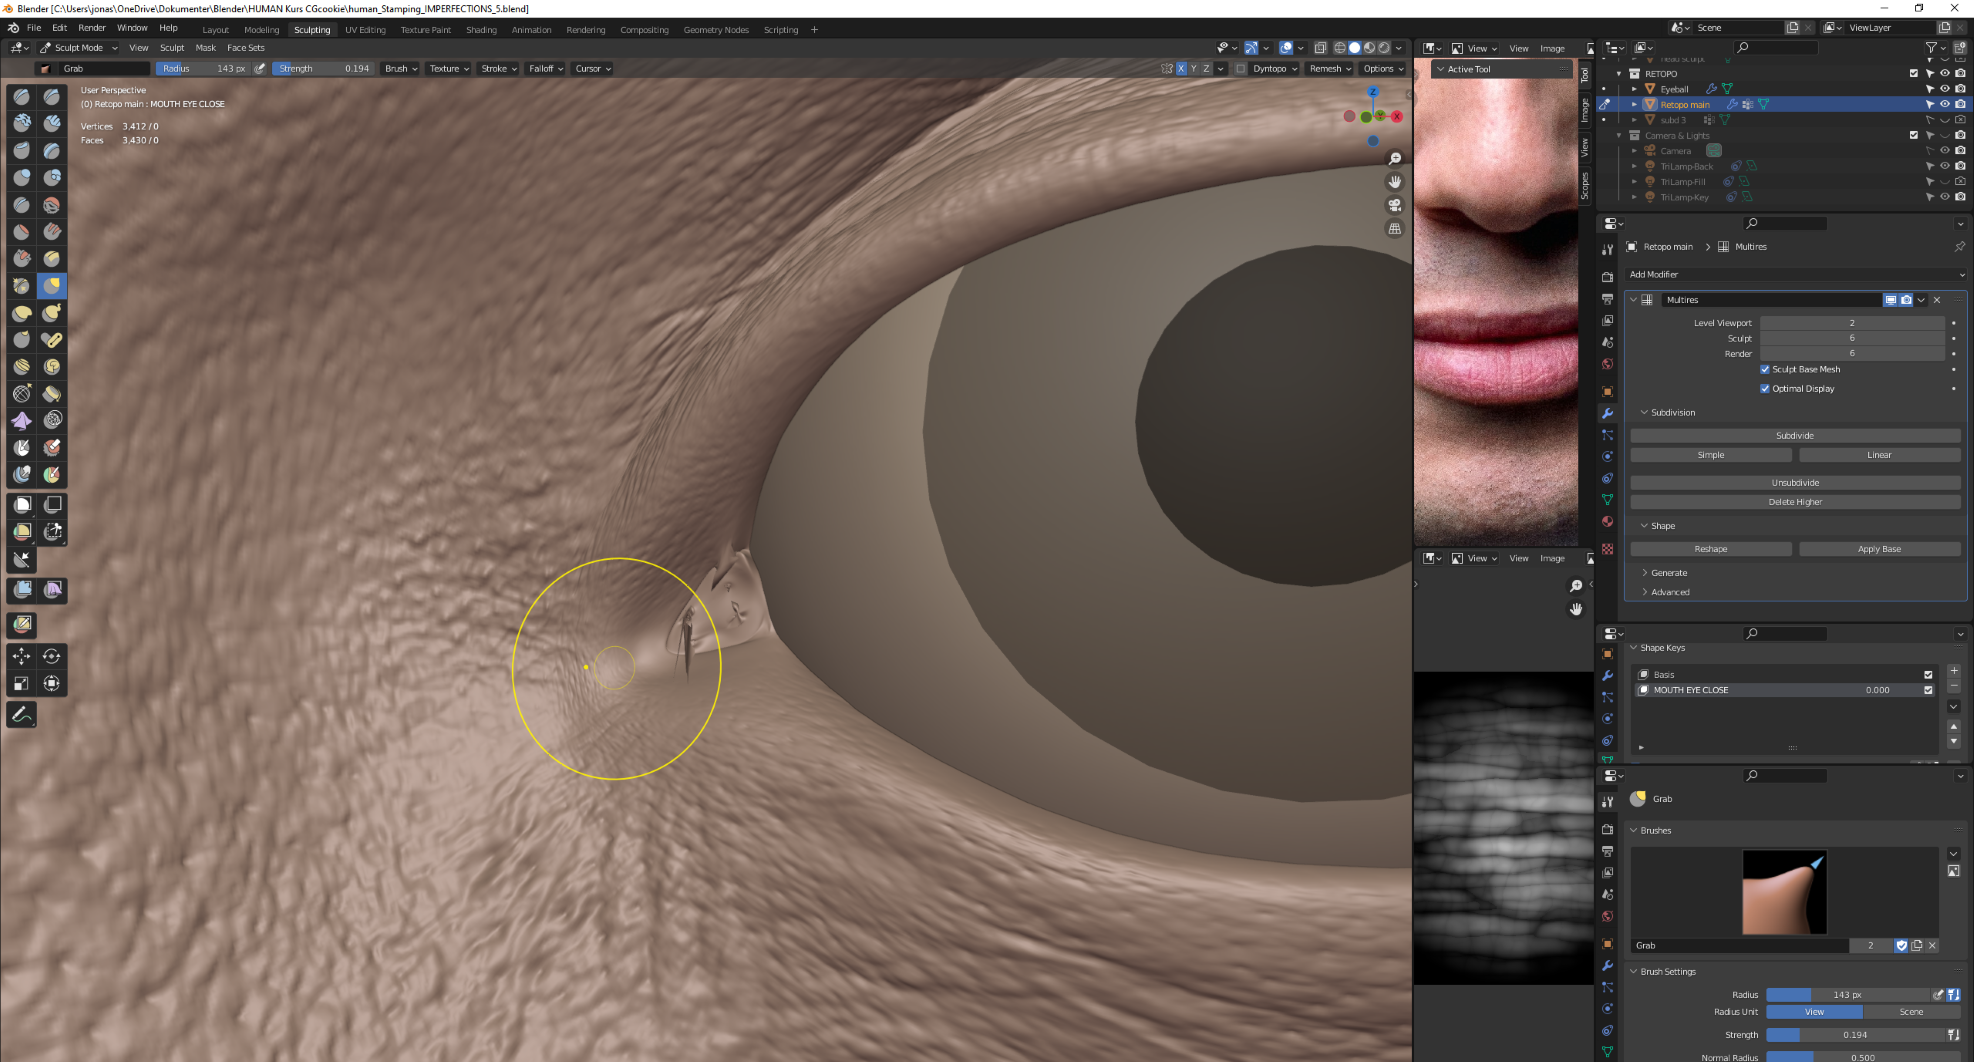Image resolution: width=1974 pixels, height=1062 pixels.
Task: Toggle MOUTH EYE CLOSE shape key checkbox
Action: (x=1928, y=690)
